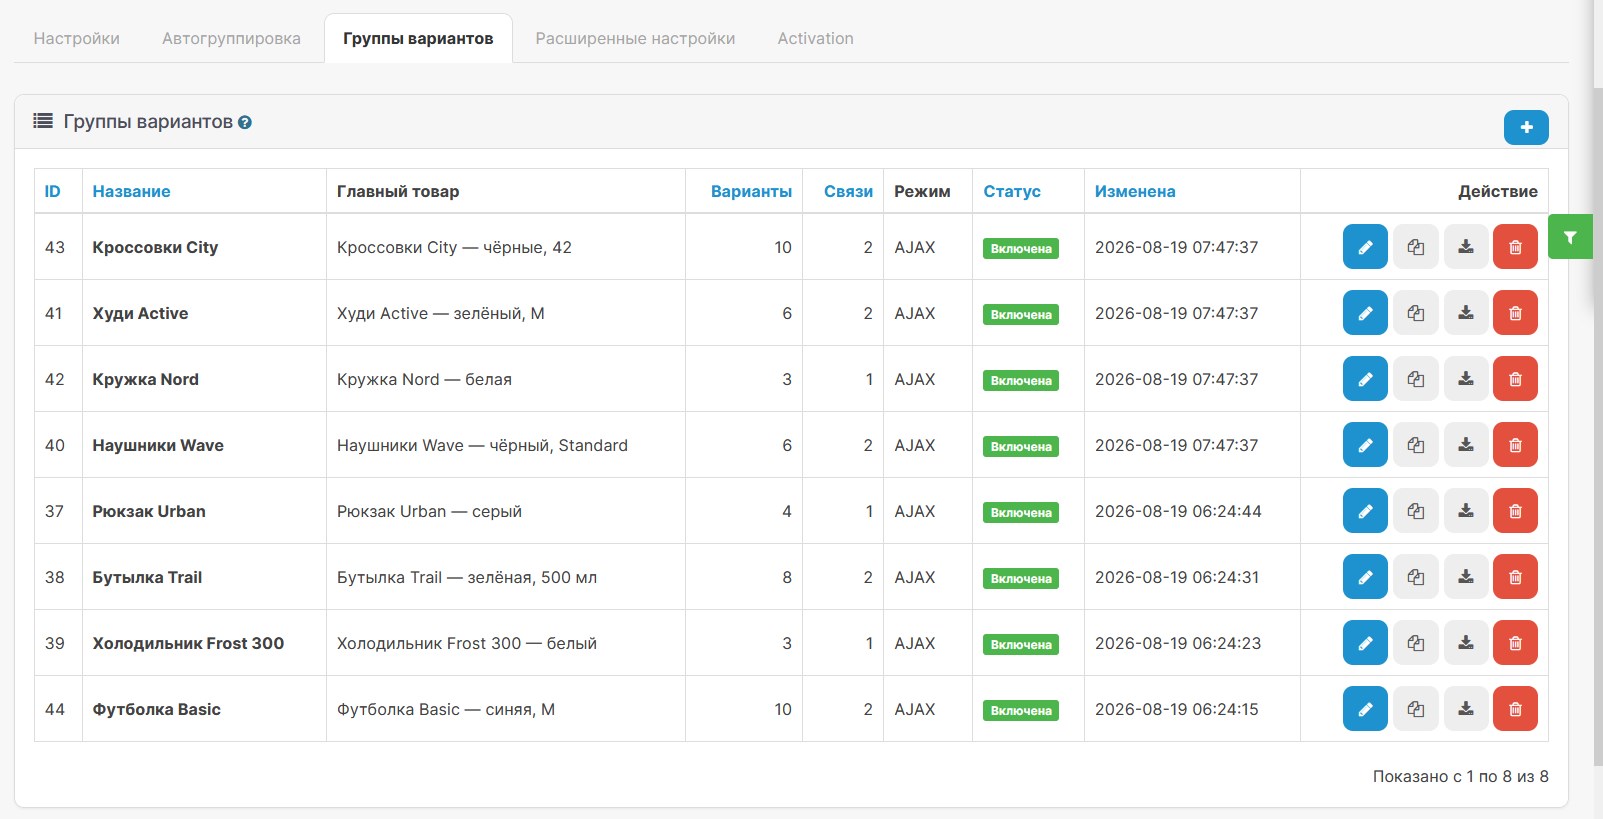This screenshot has height=819, width=1603.
Task: Sort the table by ID column
Action: point(53,191)
